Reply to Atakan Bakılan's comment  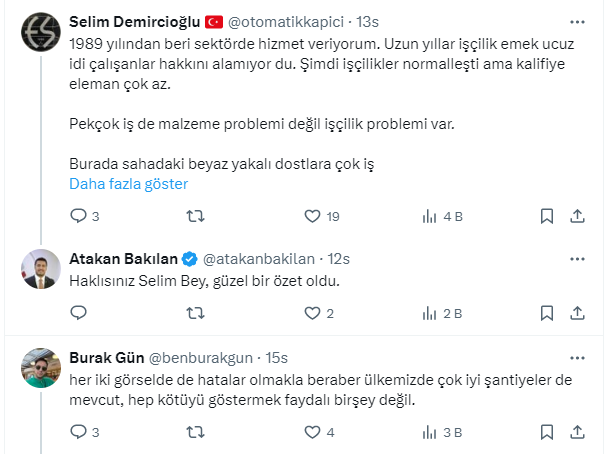click(78, 314)
